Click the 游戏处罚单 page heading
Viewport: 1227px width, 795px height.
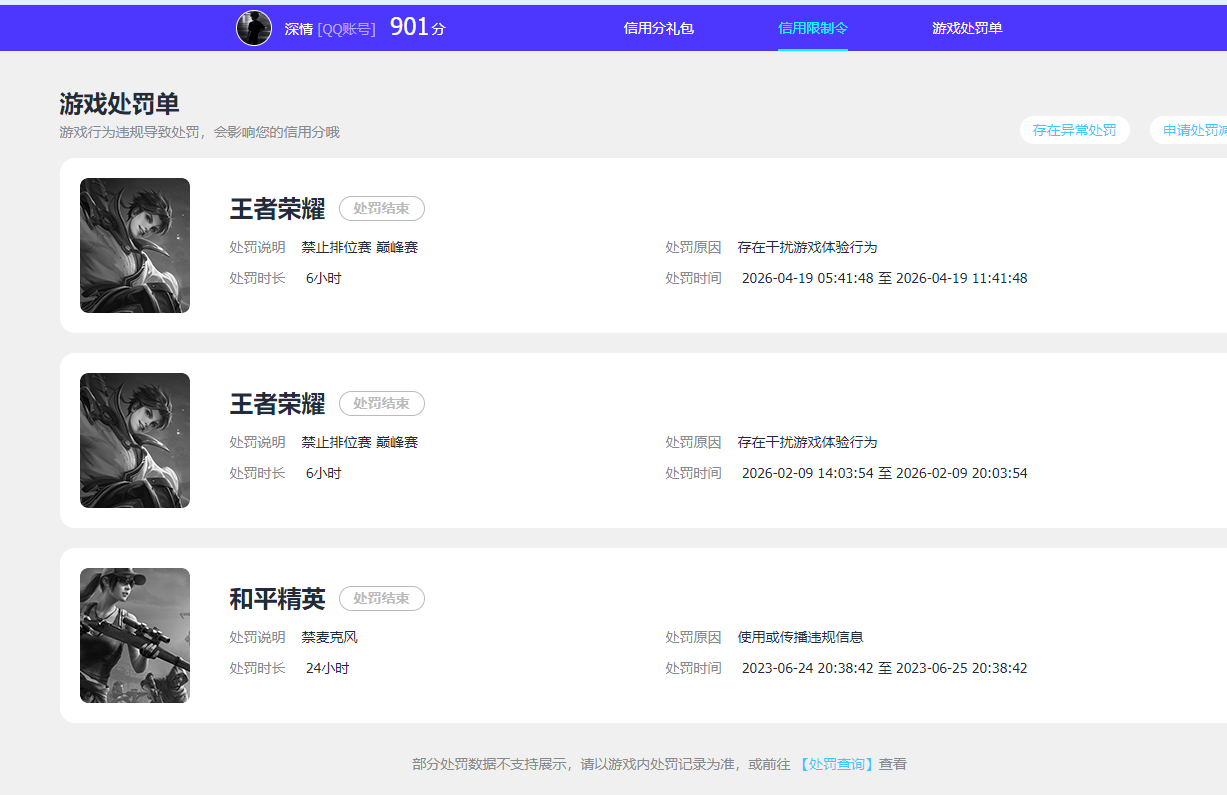(x=119, y=104)
